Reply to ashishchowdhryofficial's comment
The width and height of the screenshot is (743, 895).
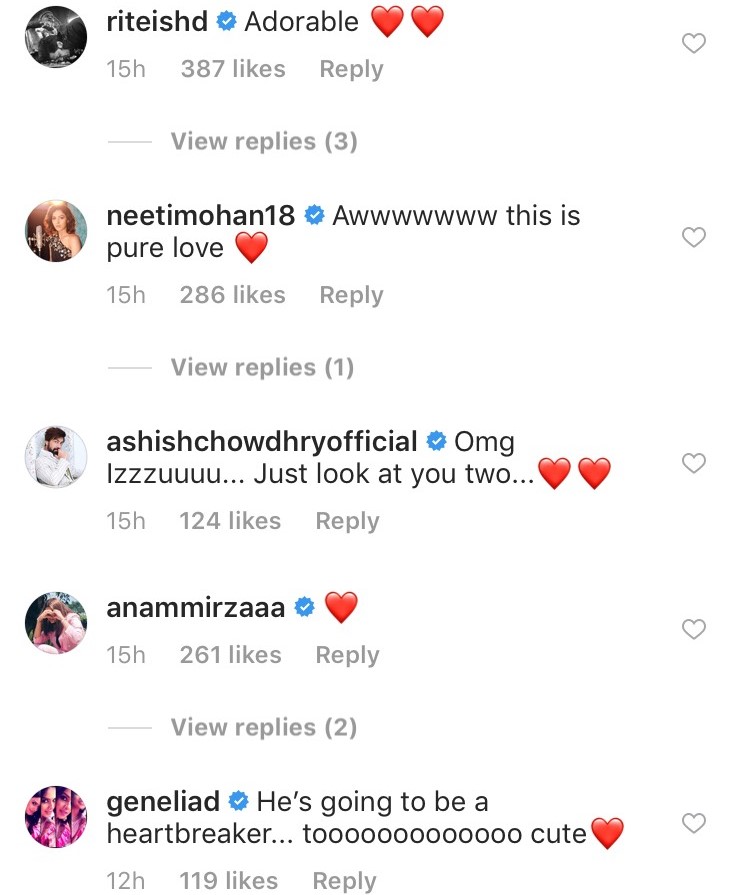347,521
